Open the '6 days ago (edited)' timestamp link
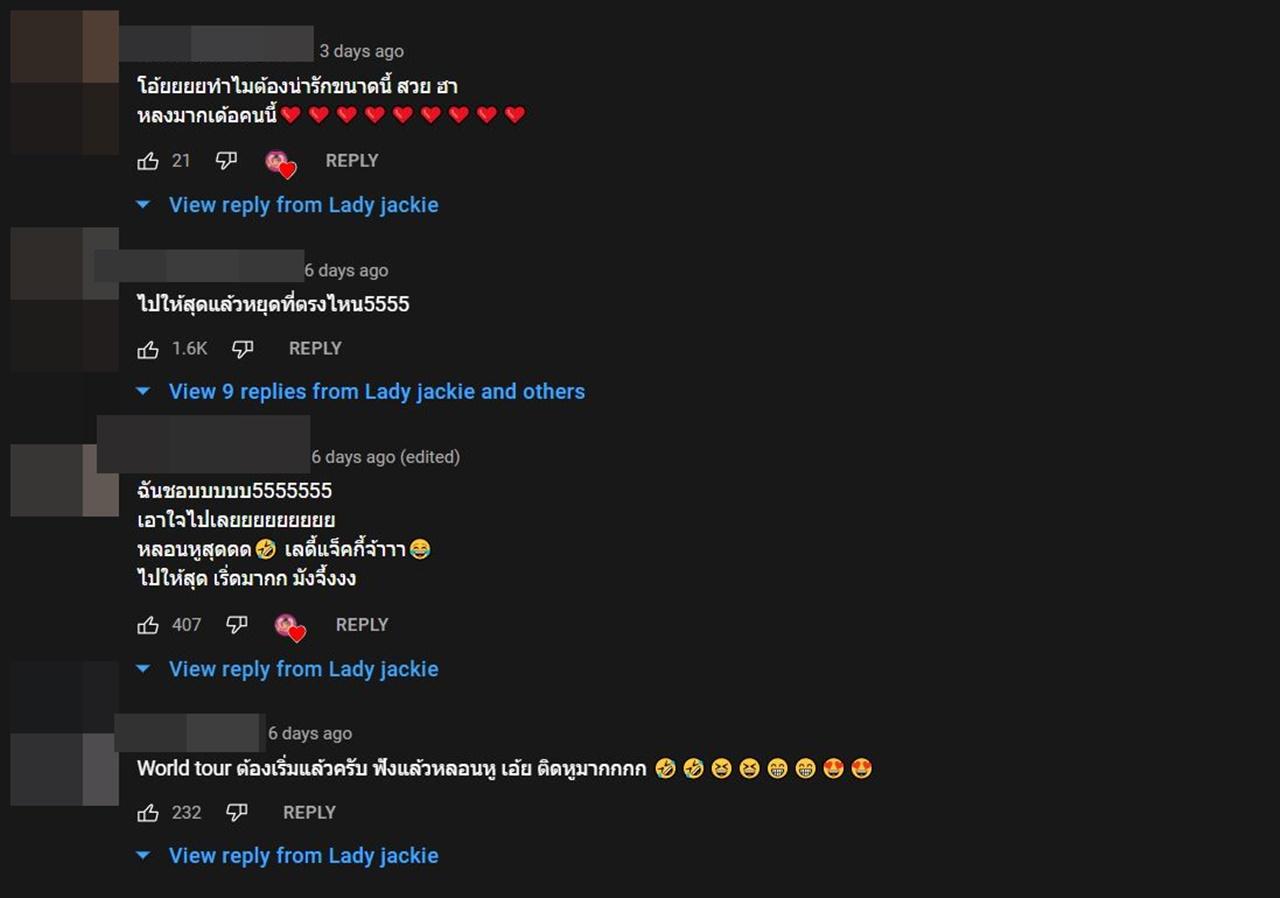 click(x=385, y=457)
